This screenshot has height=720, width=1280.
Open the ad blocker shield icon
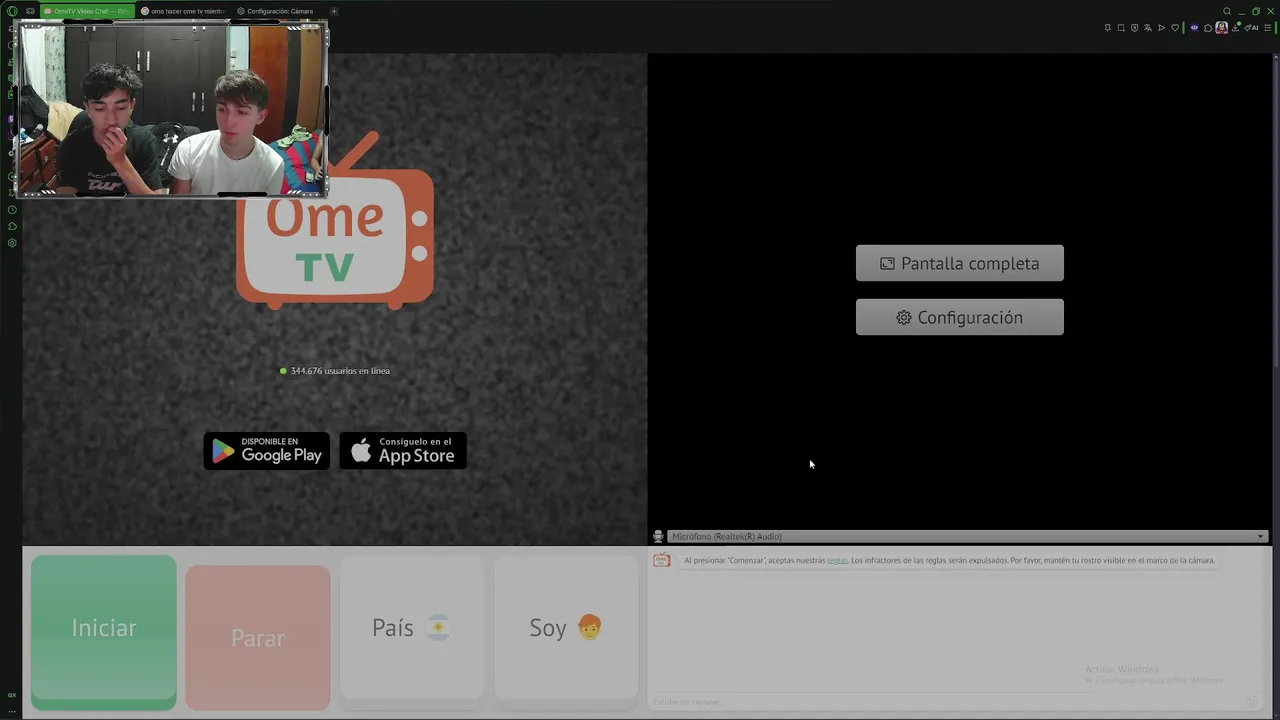pyautogui.click(x=1134, y=28)
